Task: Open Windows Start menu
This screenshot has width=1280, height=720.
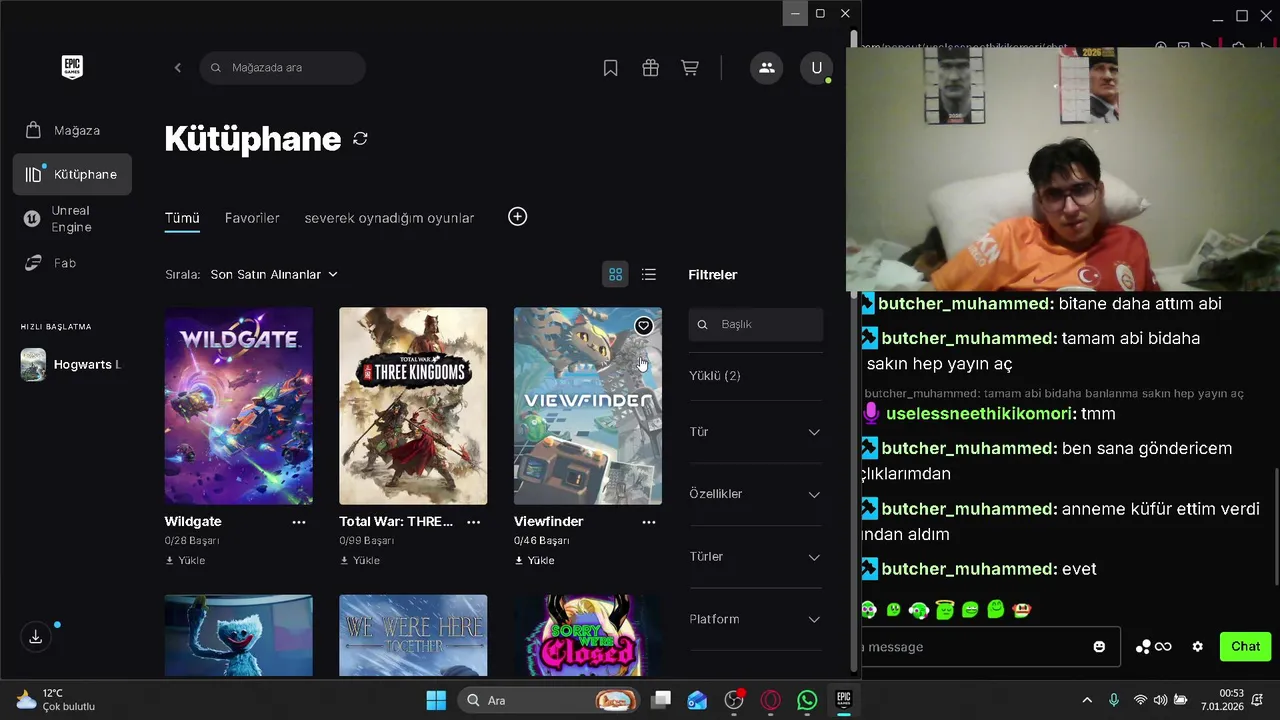Action: [436, 700]
